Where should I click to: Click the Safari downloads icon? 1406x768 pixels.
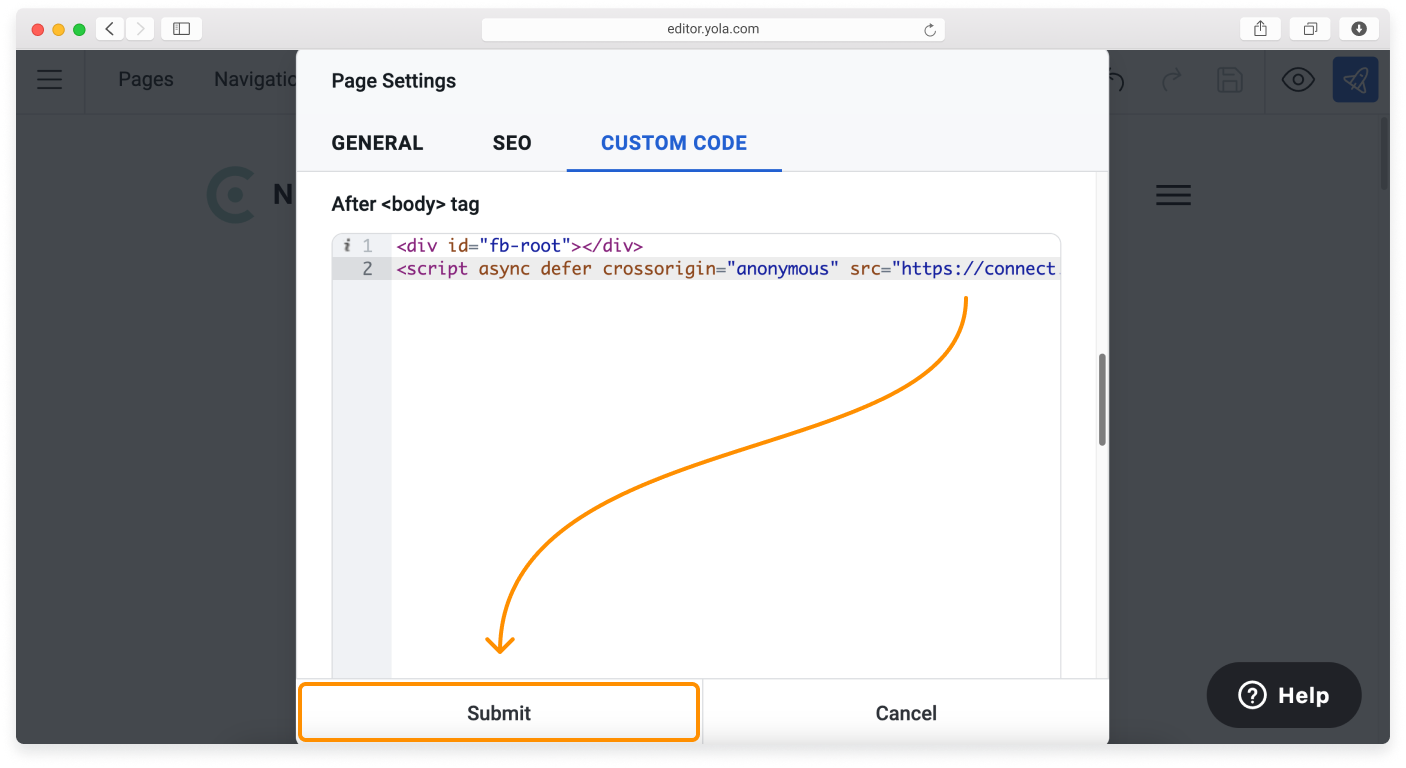[x=1358, y=28]
